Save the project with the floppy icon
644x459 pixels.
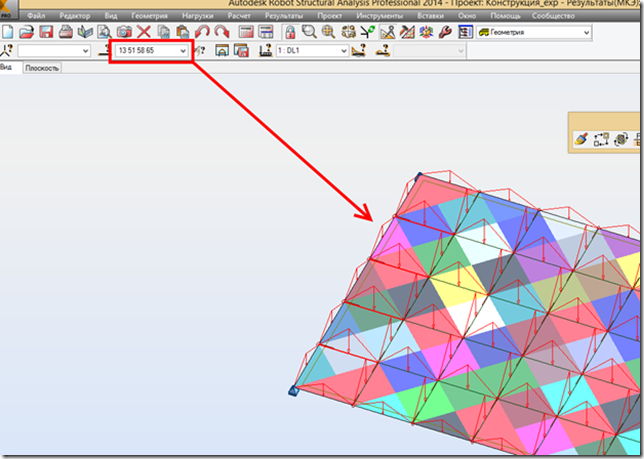pos(46,32)
